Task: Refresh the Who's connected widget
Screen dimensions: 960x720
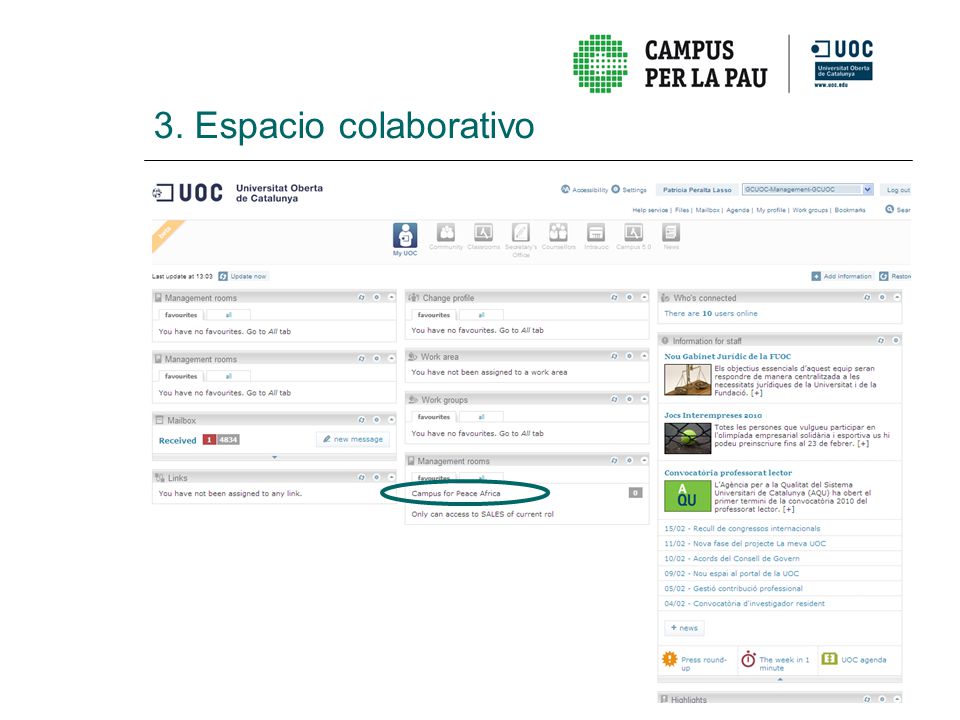Action: [x=867, y=297]
